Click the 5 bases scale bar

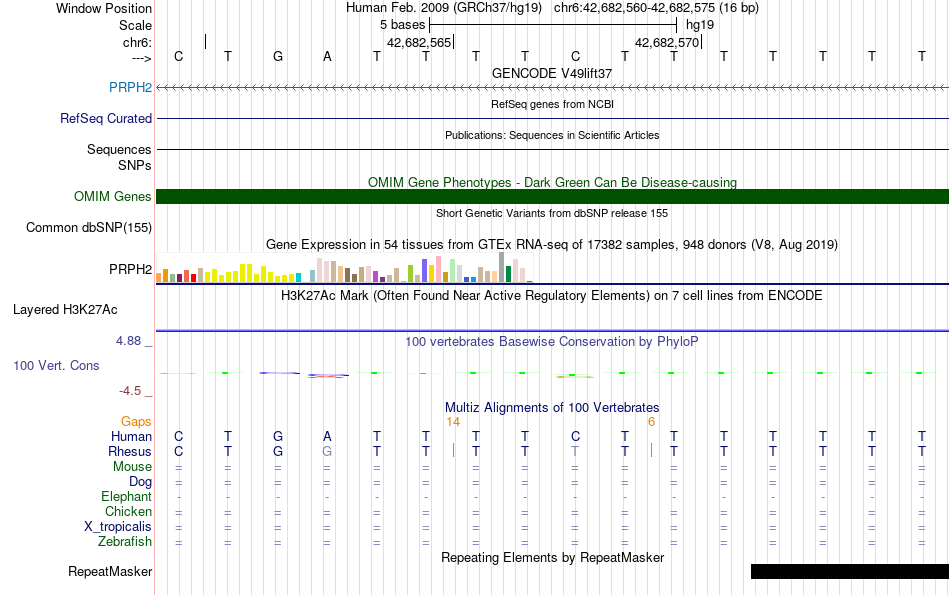pyautogui.click(x=553, y=25)
